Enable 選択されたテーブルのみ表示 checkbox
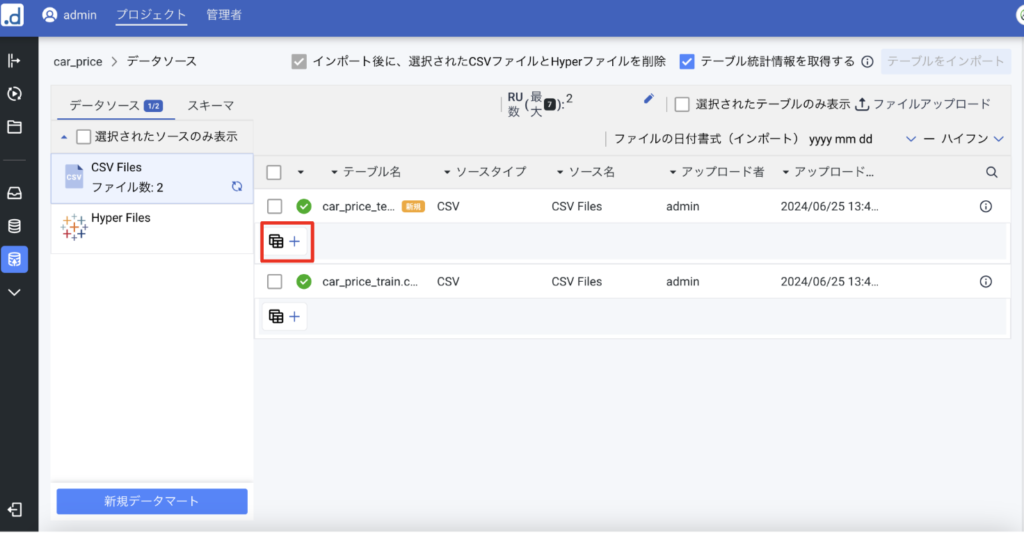The width and height of the screenshot is (1024, 533). [x=682, y=104]
